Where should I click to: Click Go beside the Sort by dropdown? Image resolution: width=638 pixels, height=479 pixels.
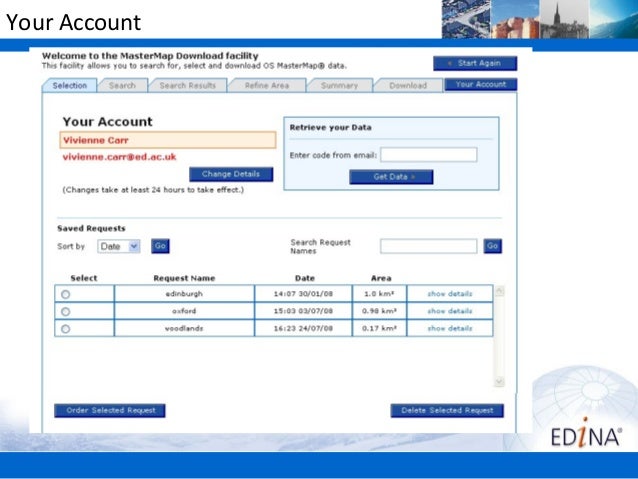coord(160,246)
